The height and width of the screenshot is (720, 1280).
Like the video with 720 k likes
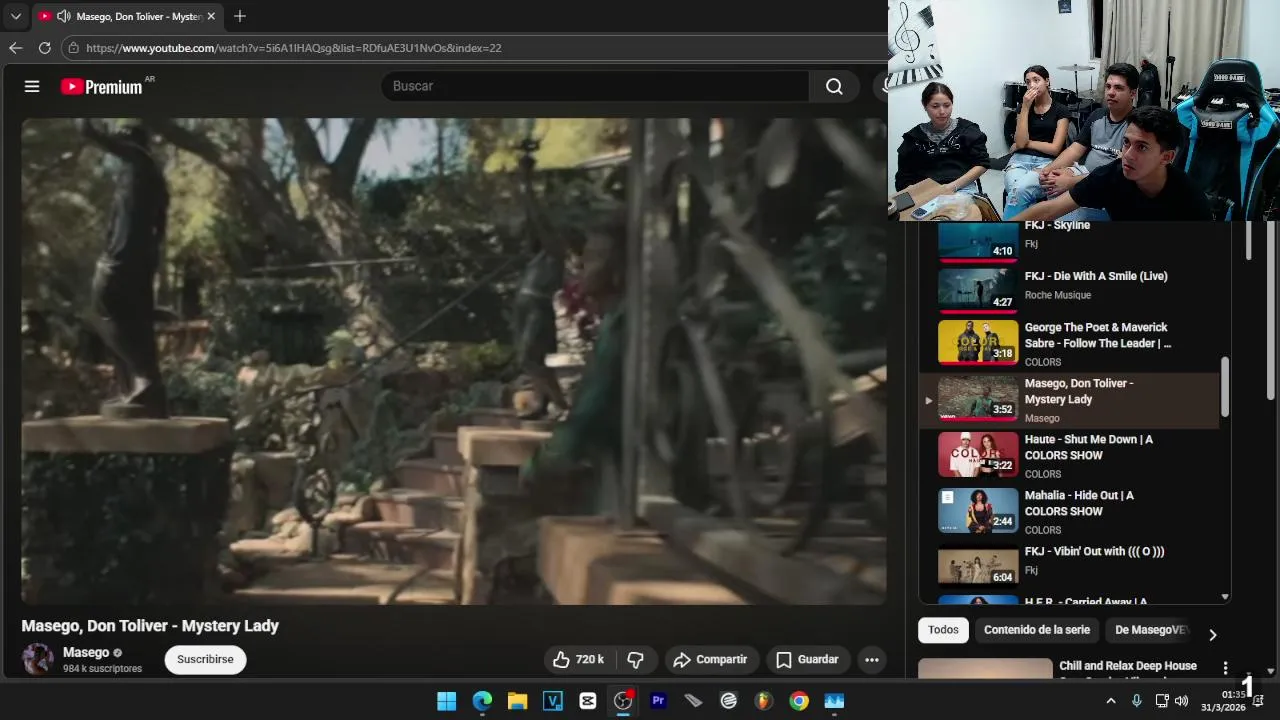point(579,660)
